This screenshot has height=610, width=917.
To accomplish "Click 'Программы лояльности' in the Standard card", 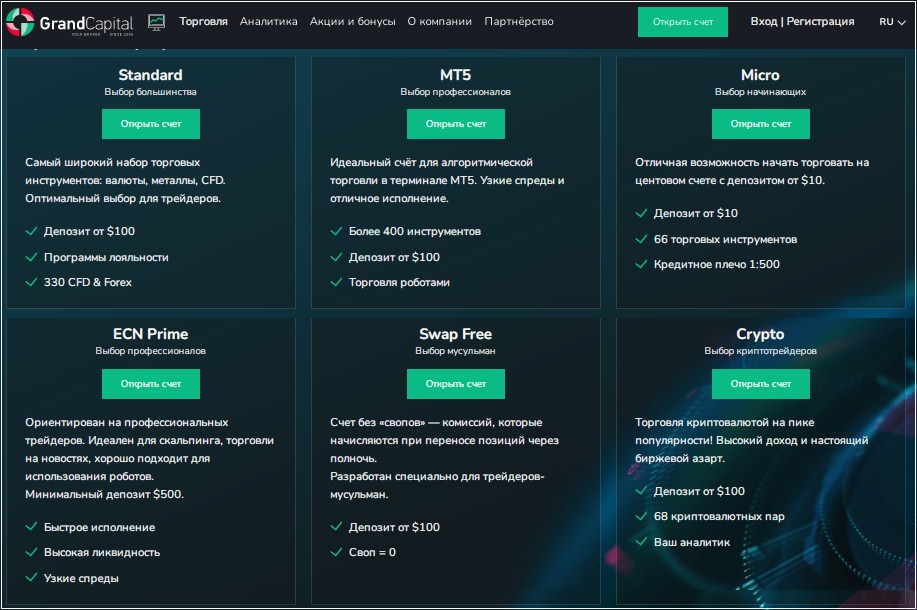I will (106, 257).
